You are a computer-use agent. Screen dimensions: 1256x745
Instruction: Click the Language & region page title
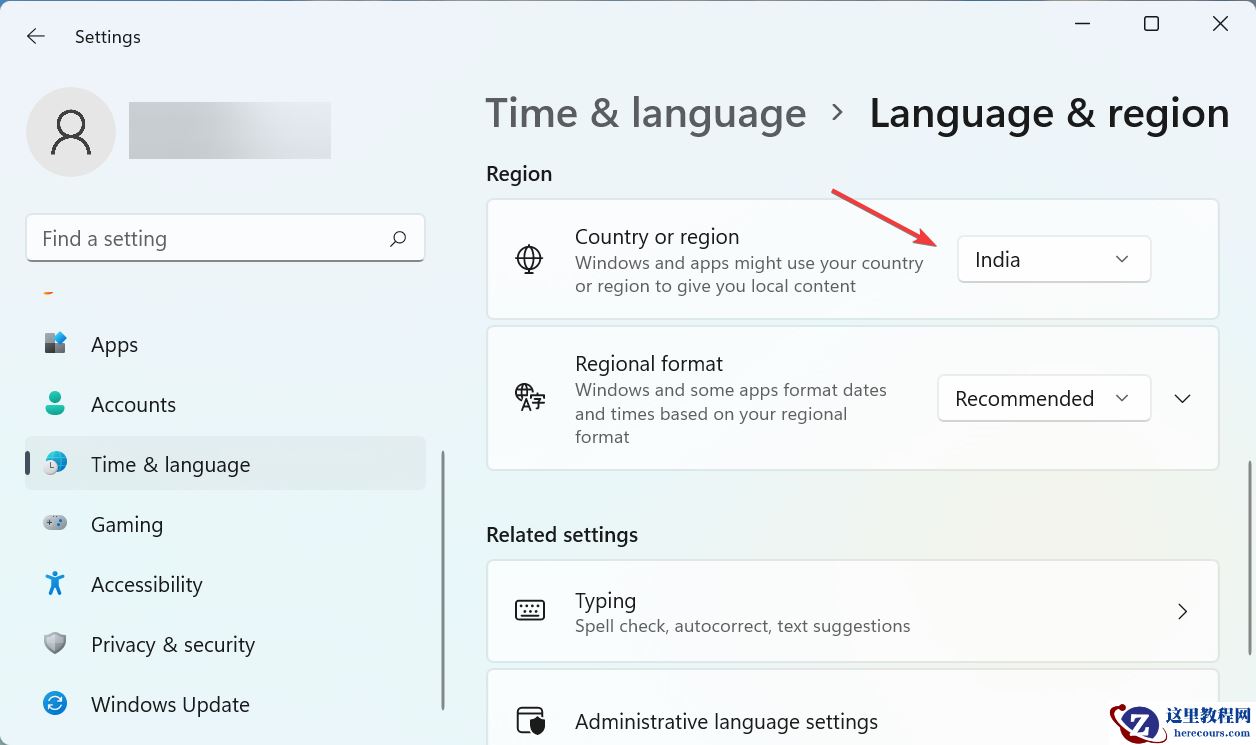(x=1049, y=113)
